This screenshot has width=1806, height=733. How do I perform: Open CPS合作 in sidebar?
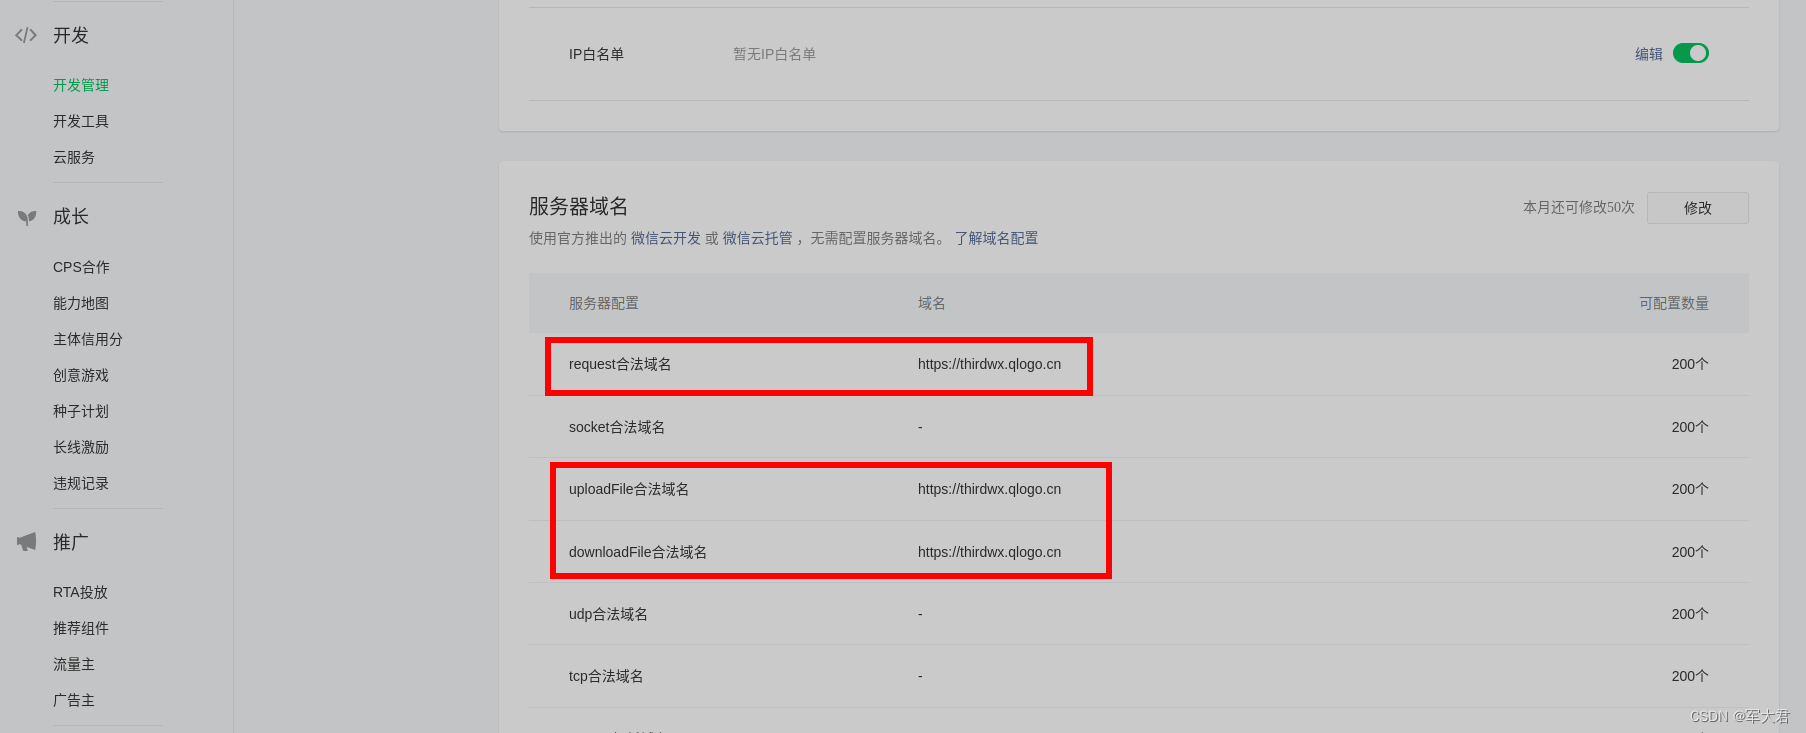(x=82, y=267)
